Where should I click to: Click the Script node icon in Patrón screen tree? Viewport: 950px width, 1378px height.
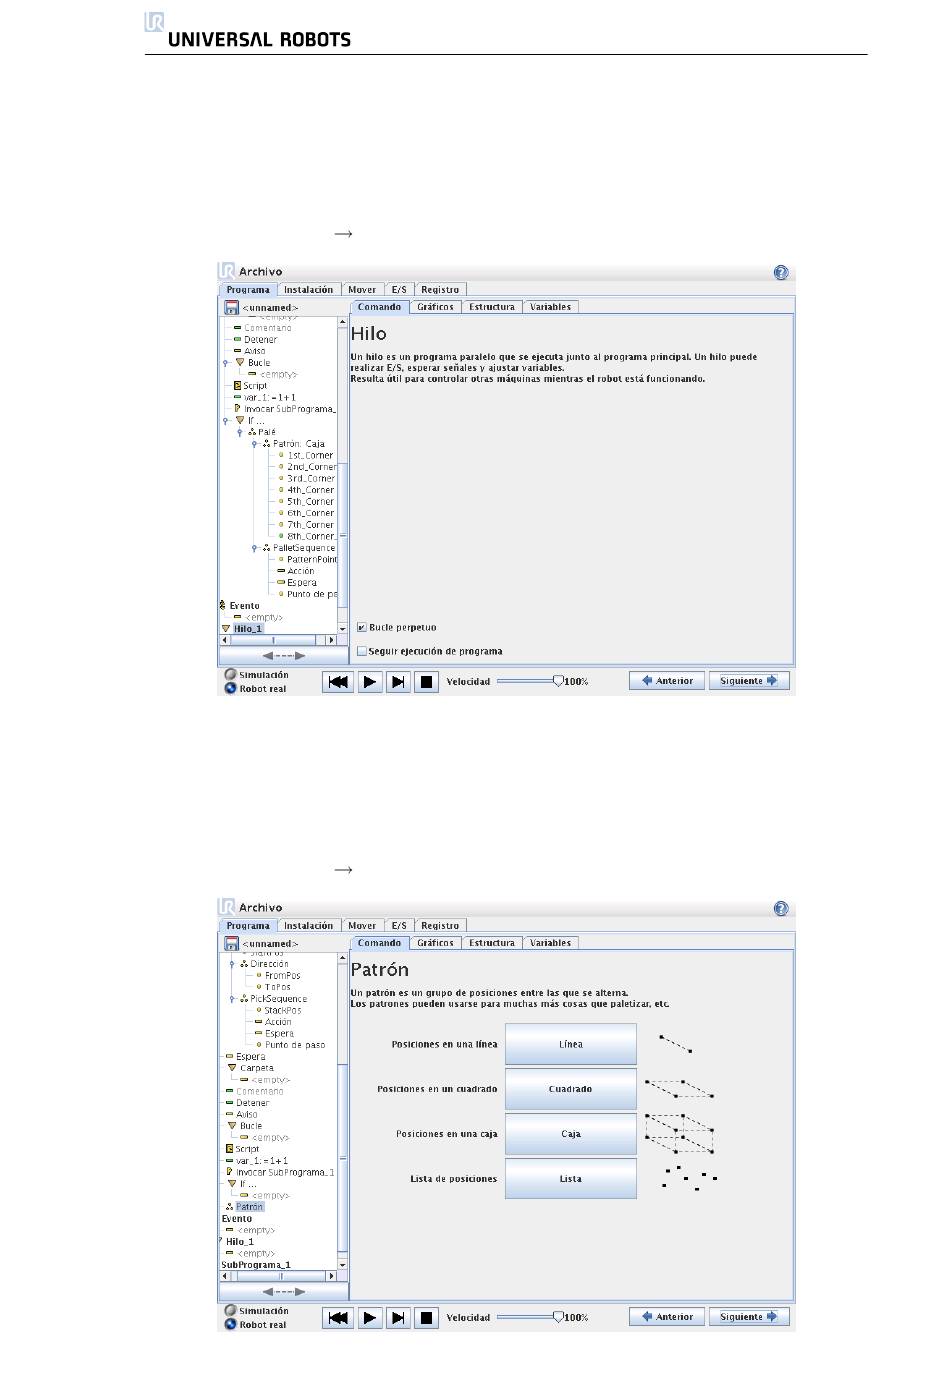229,1149
